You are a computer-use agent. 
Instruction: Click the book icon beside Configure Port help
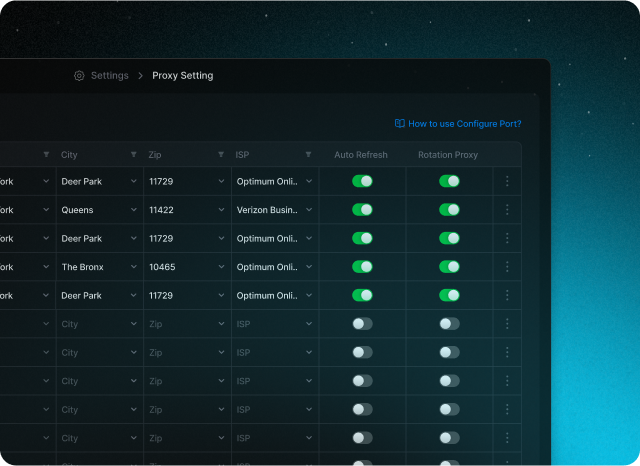[399, 124]
